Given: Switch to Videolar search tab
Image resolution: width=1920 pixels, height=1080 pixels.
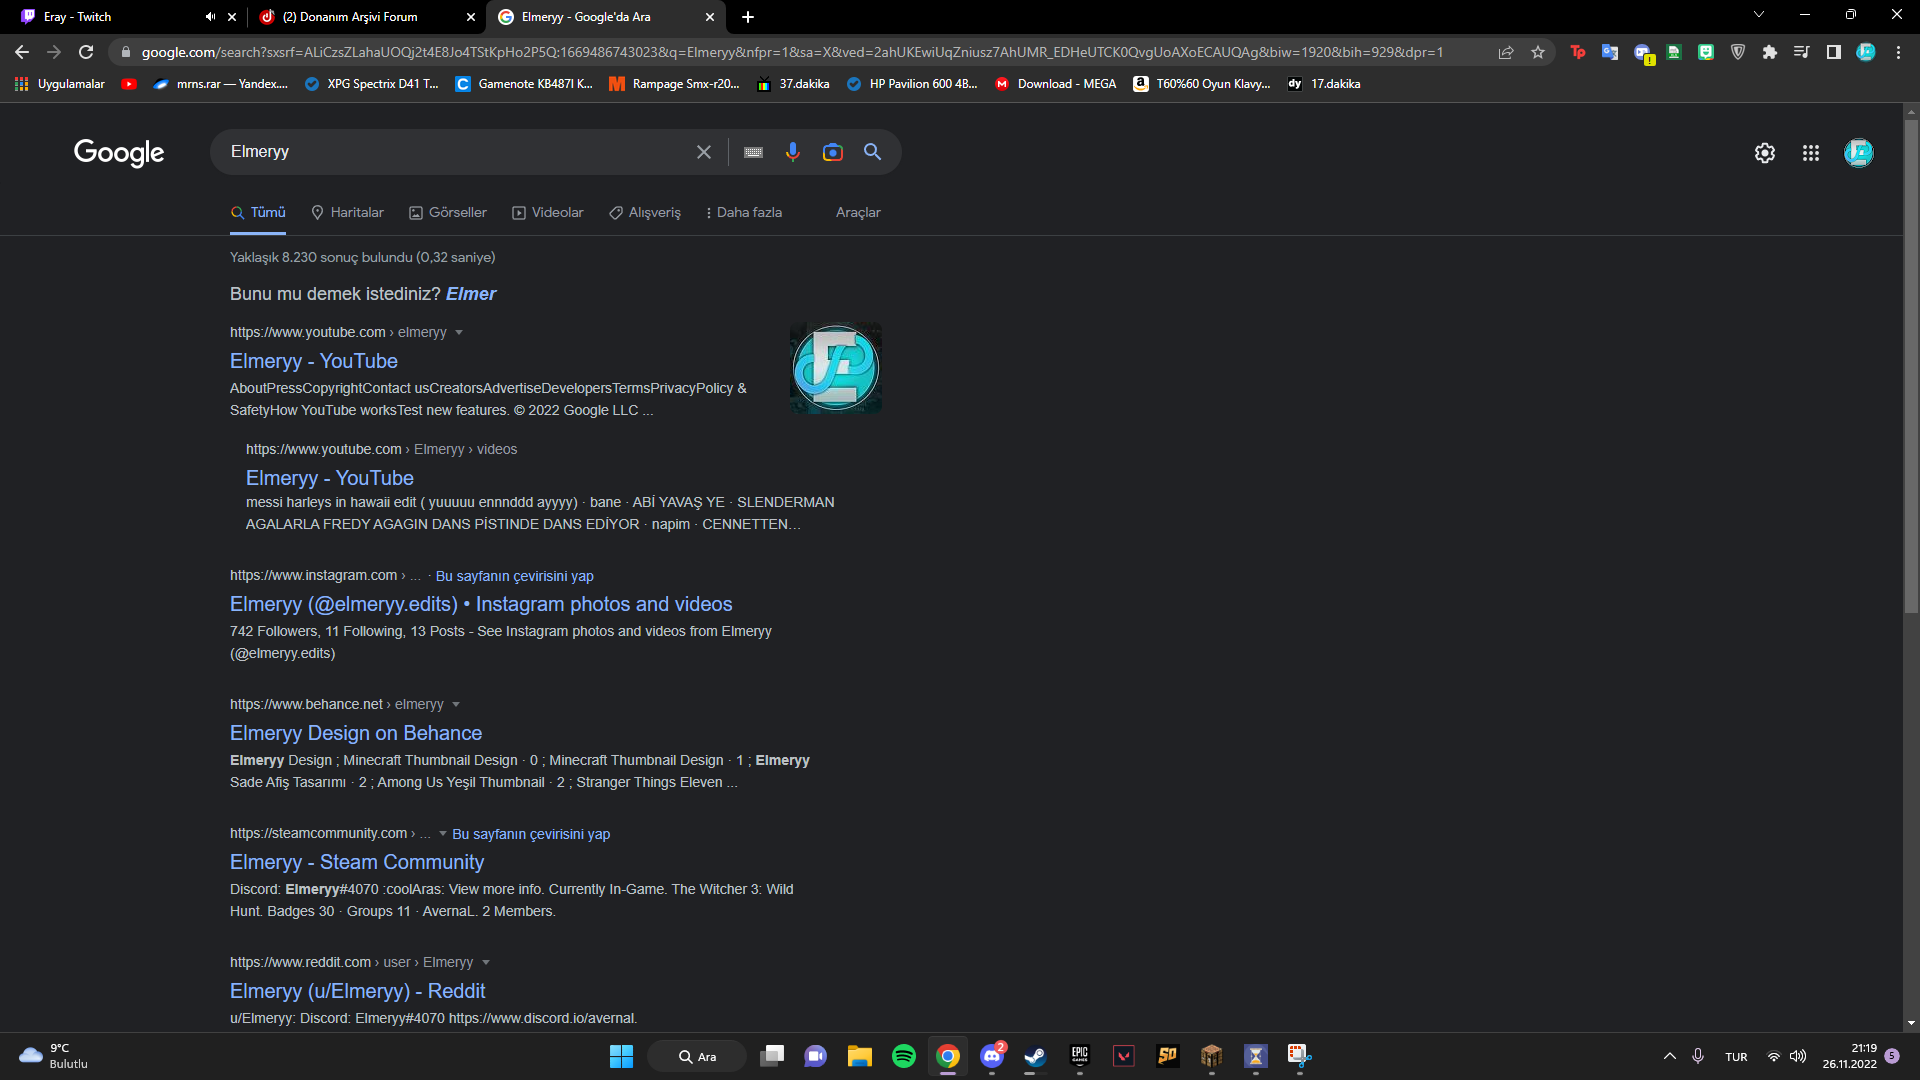Looking at the screenshot, I should pyautogui.click(x=548, y=212).
